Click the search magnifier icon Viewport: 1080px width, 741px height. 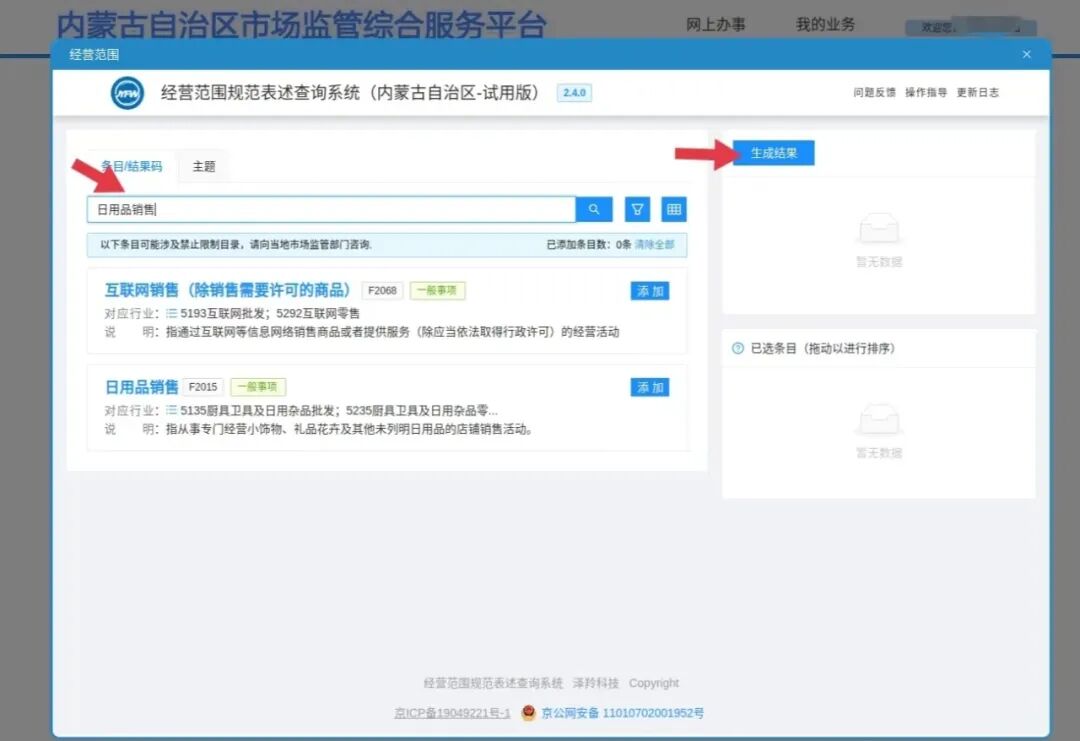[596, 209]
